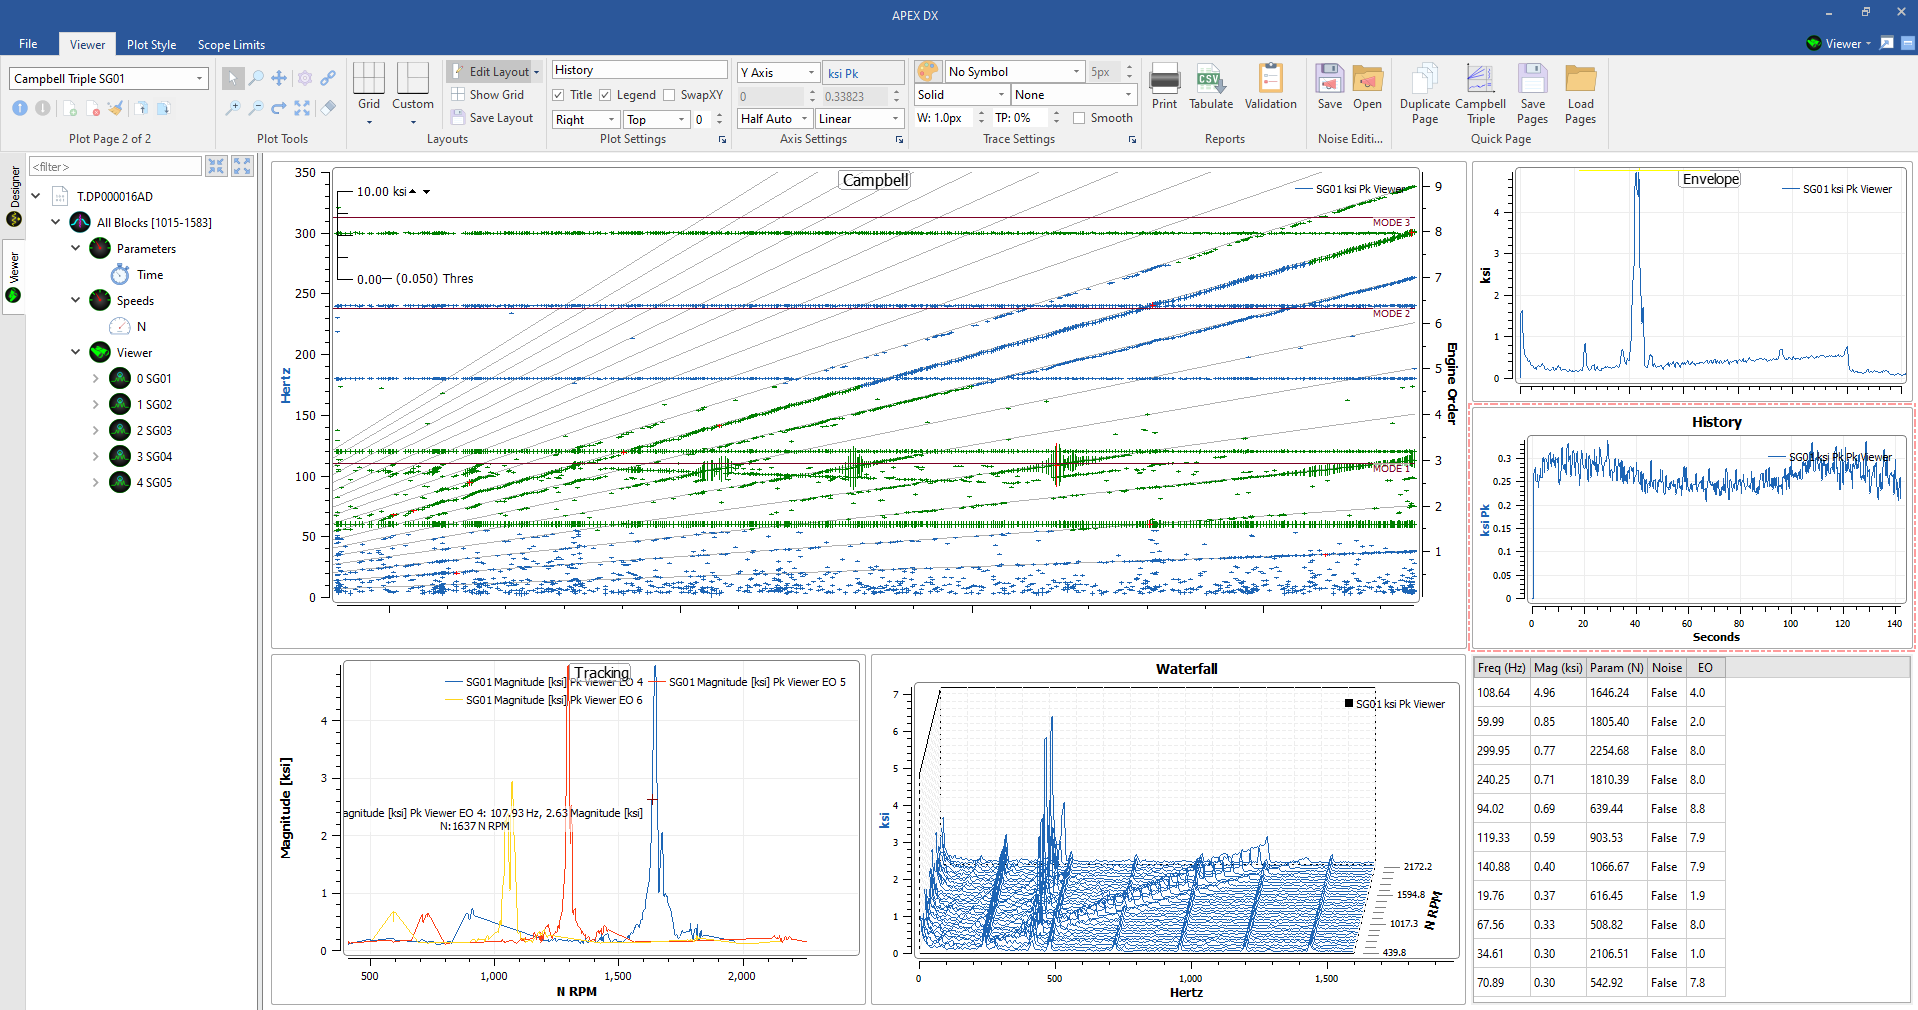Screen dimensions: 1918x1010
Task: Select the Time parameter in tree
Action: coord(150,274)
